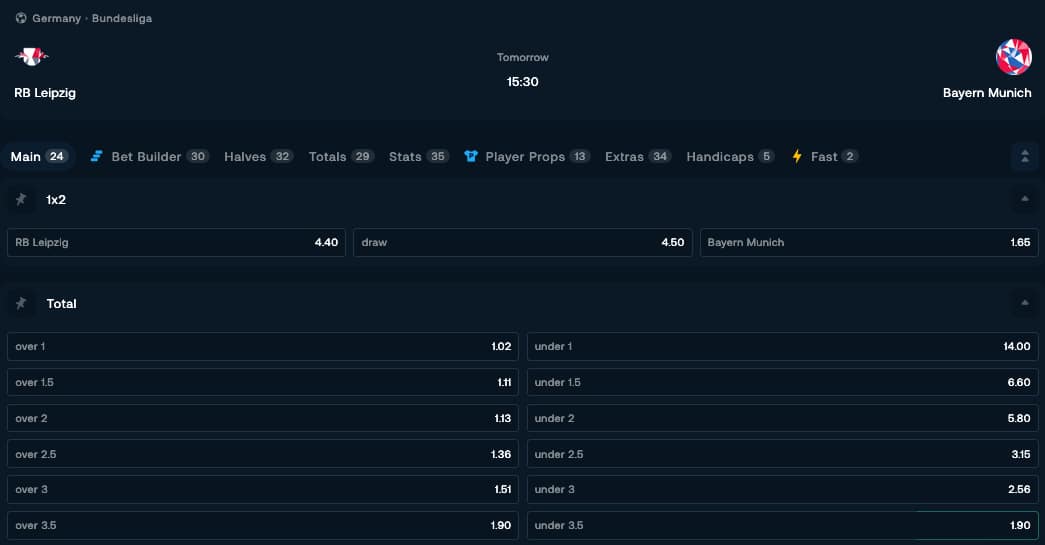
Task: Open the Extras tab
Action: click(x=638, y=157)
